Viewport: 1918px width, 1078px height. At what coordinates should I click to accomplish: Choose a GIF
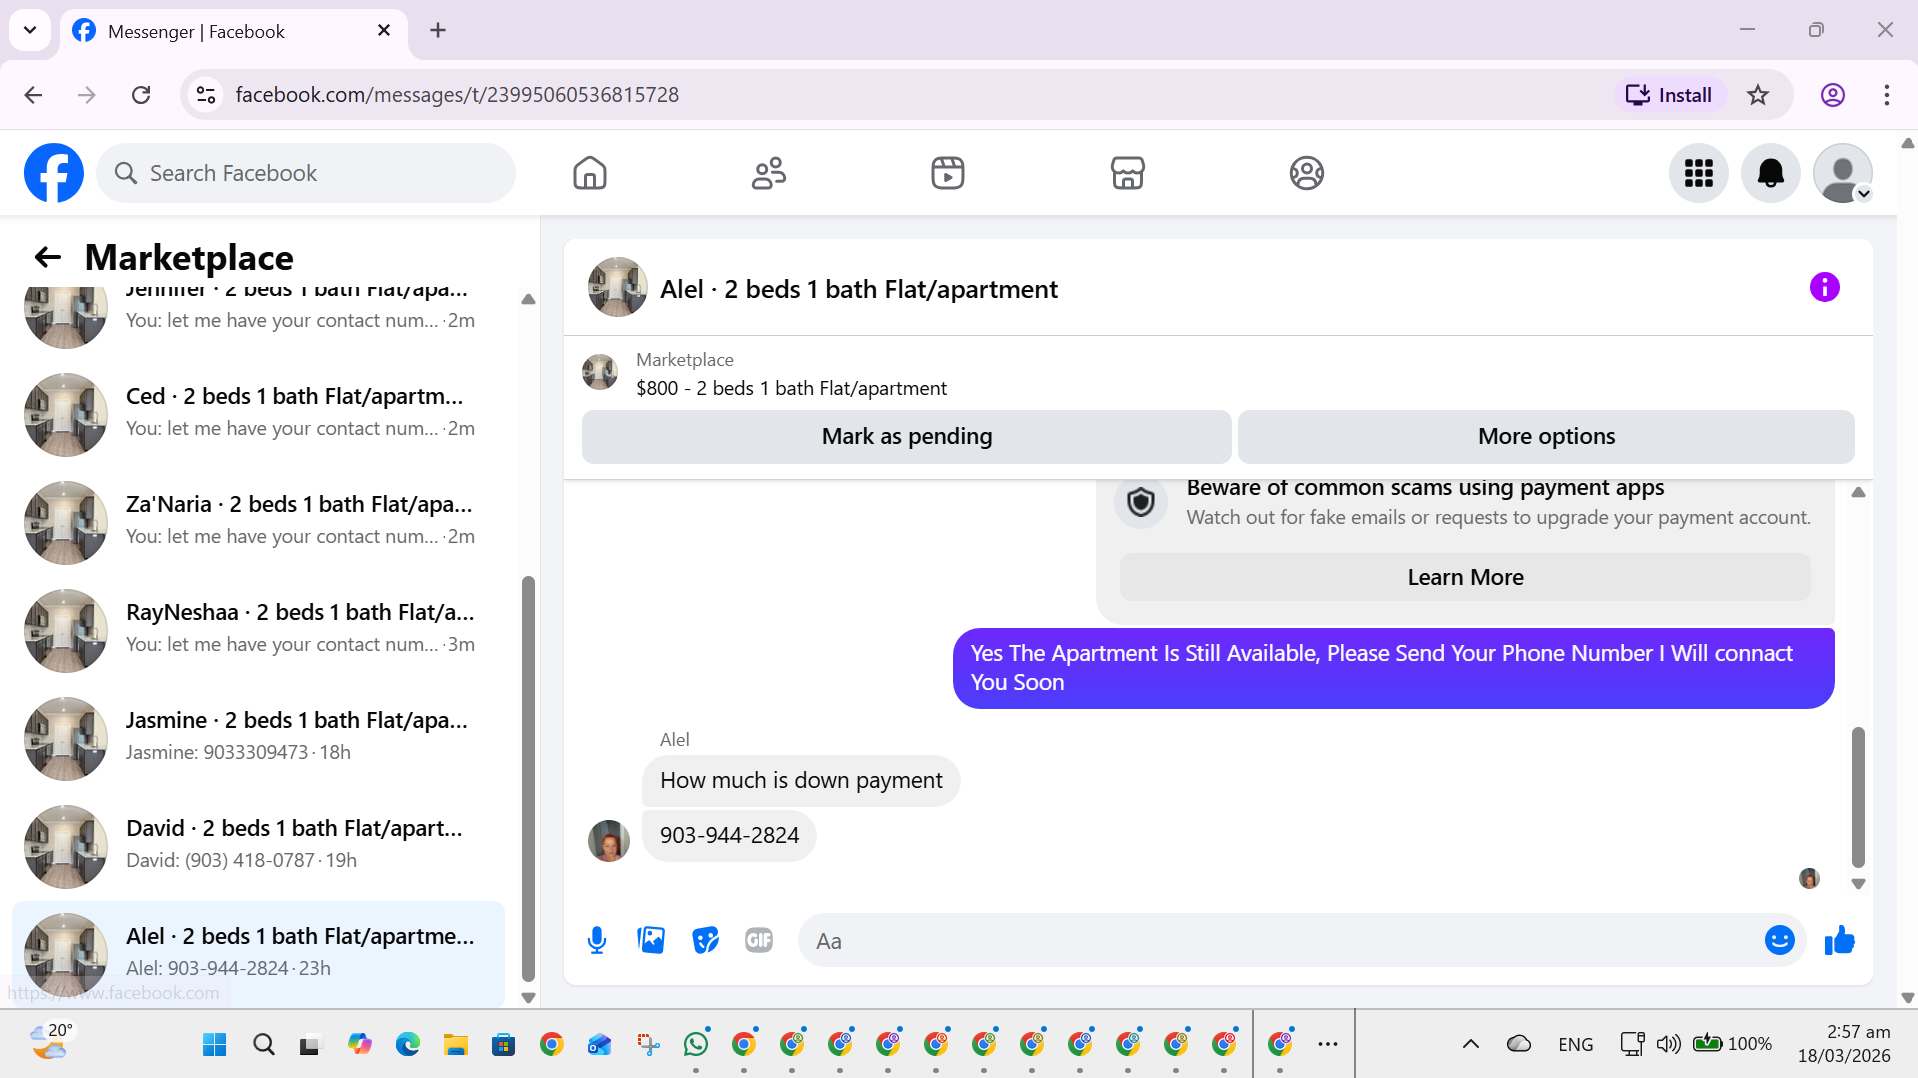[759, 940]
